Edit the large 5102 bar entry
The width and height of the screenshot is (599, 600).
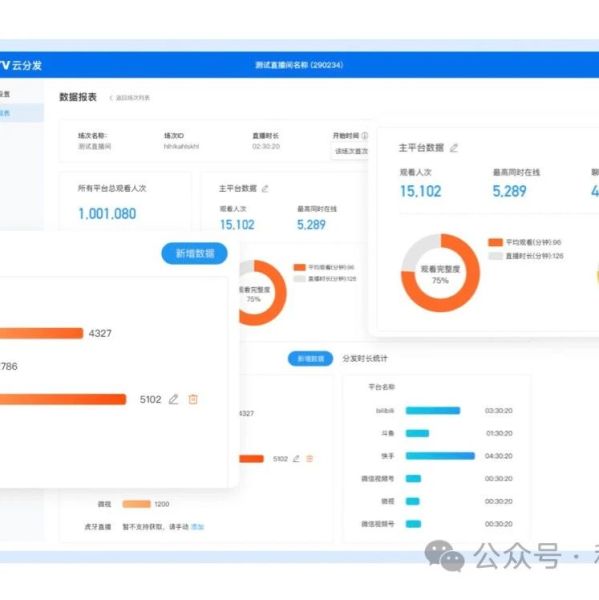pyautogui.click(x=173, y=399)
